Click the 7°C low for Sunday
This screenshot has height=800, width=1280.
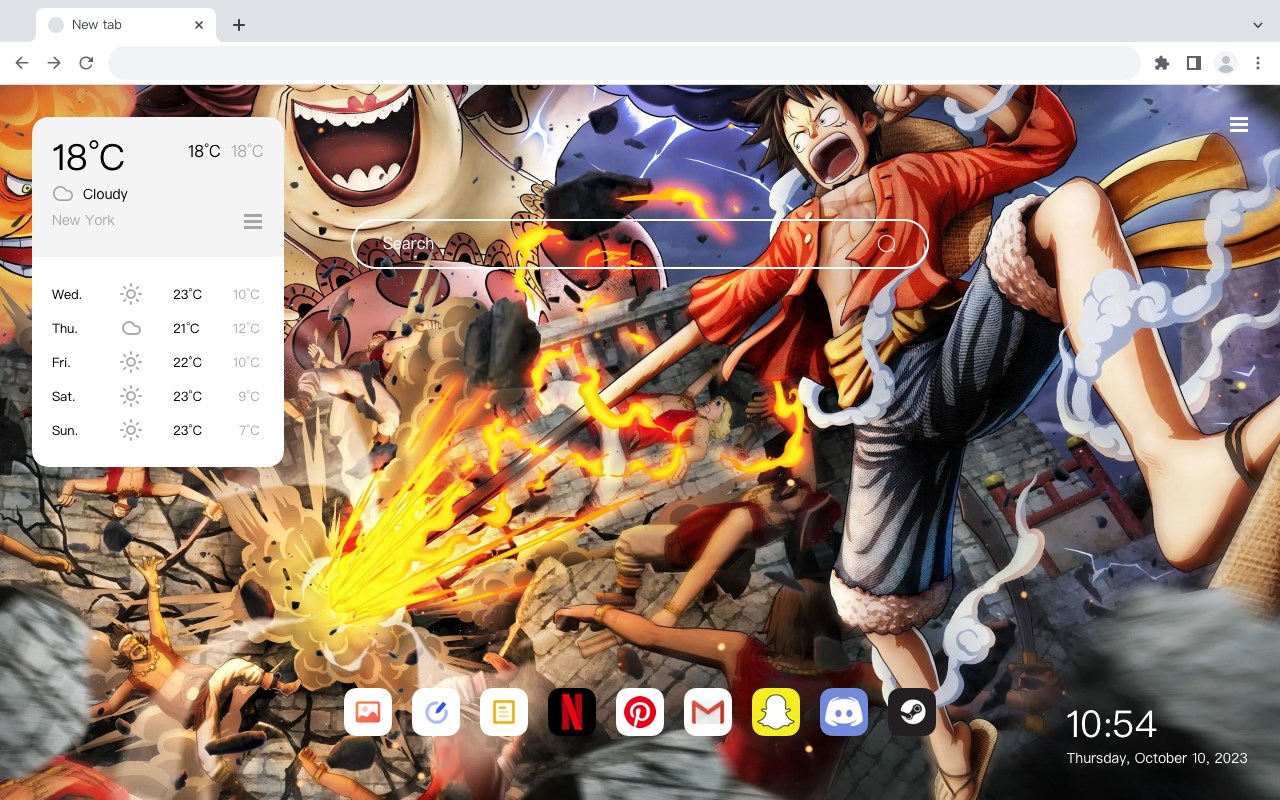tap(249, 430)
